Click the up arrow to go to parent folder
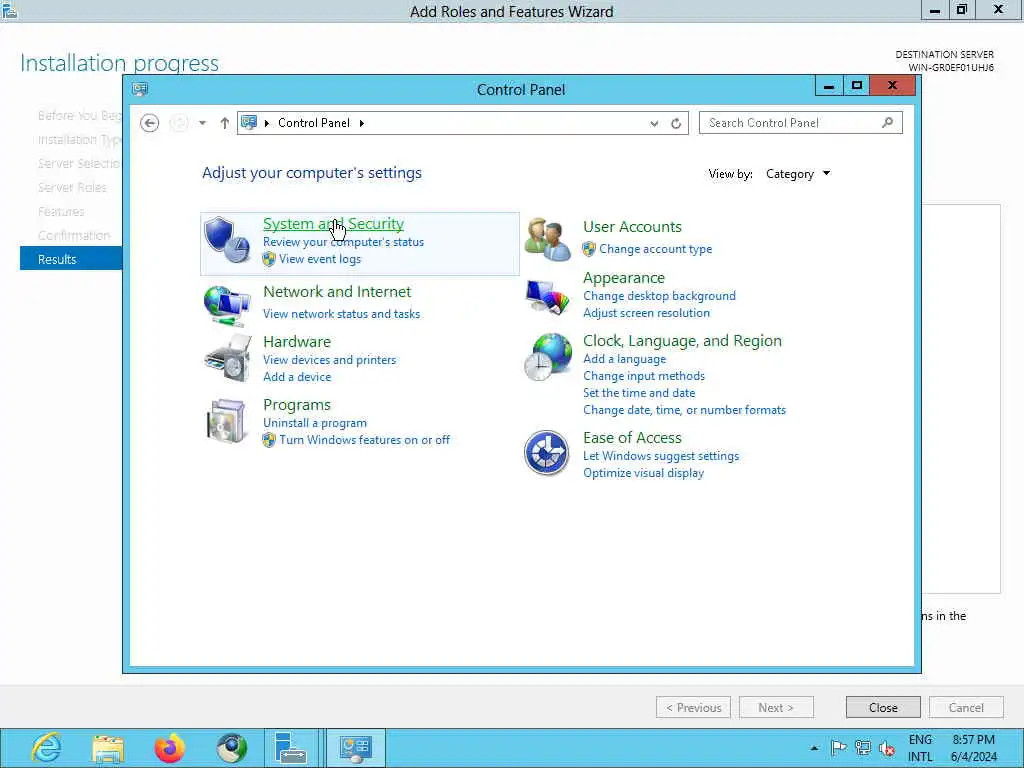Viewport: 1024px width, 768px height. tap(225, 123)
